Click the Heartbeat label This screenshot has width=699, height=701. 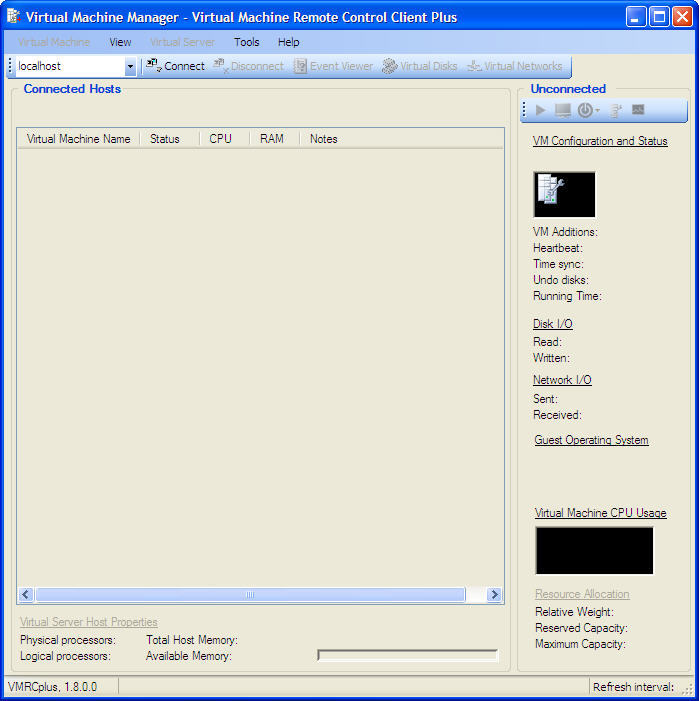click(558, 248)
